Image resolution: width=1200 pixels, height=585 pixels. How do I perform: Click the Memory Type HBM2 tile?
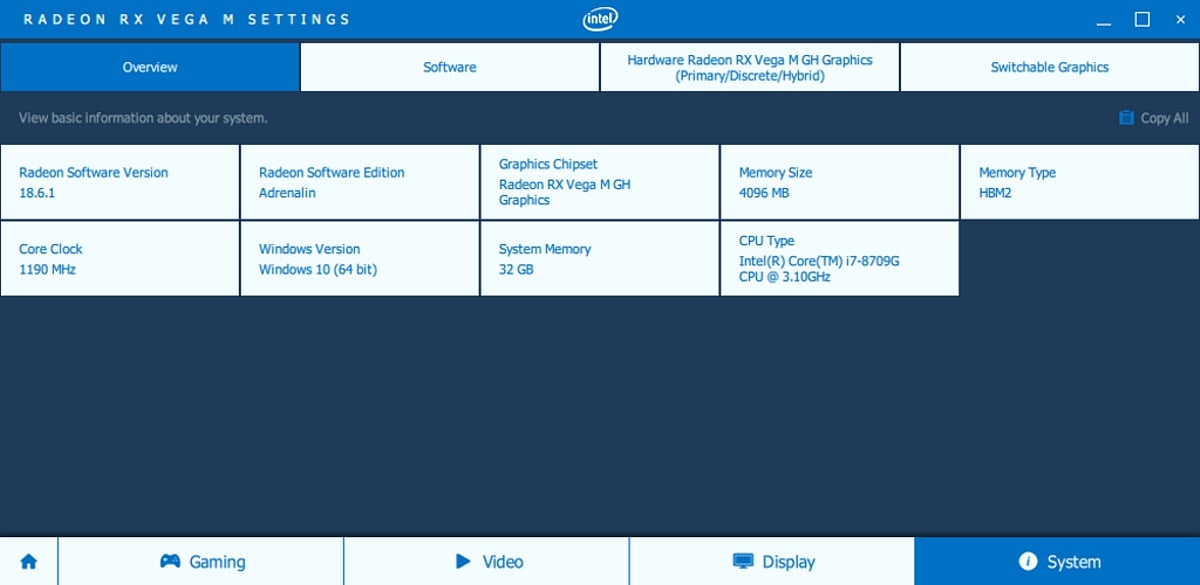(1079, 182)
